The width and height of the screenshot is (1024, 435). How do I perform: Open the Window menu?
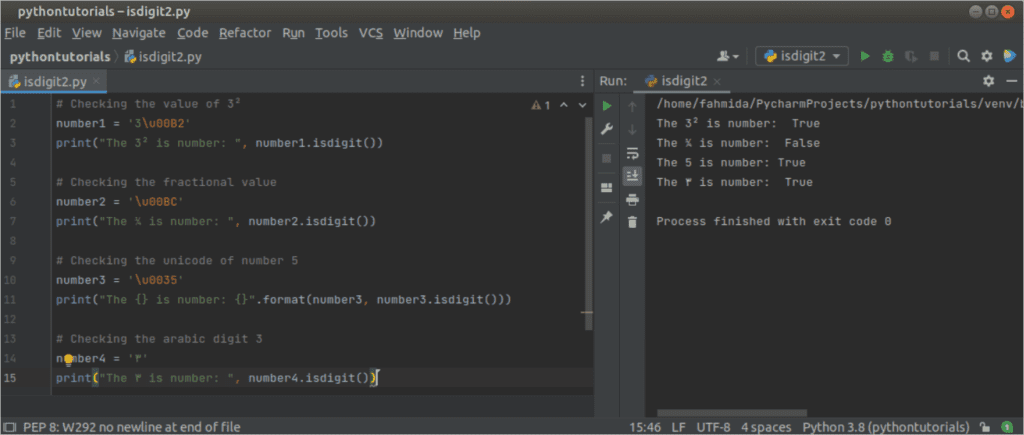[x=418, y=33]
